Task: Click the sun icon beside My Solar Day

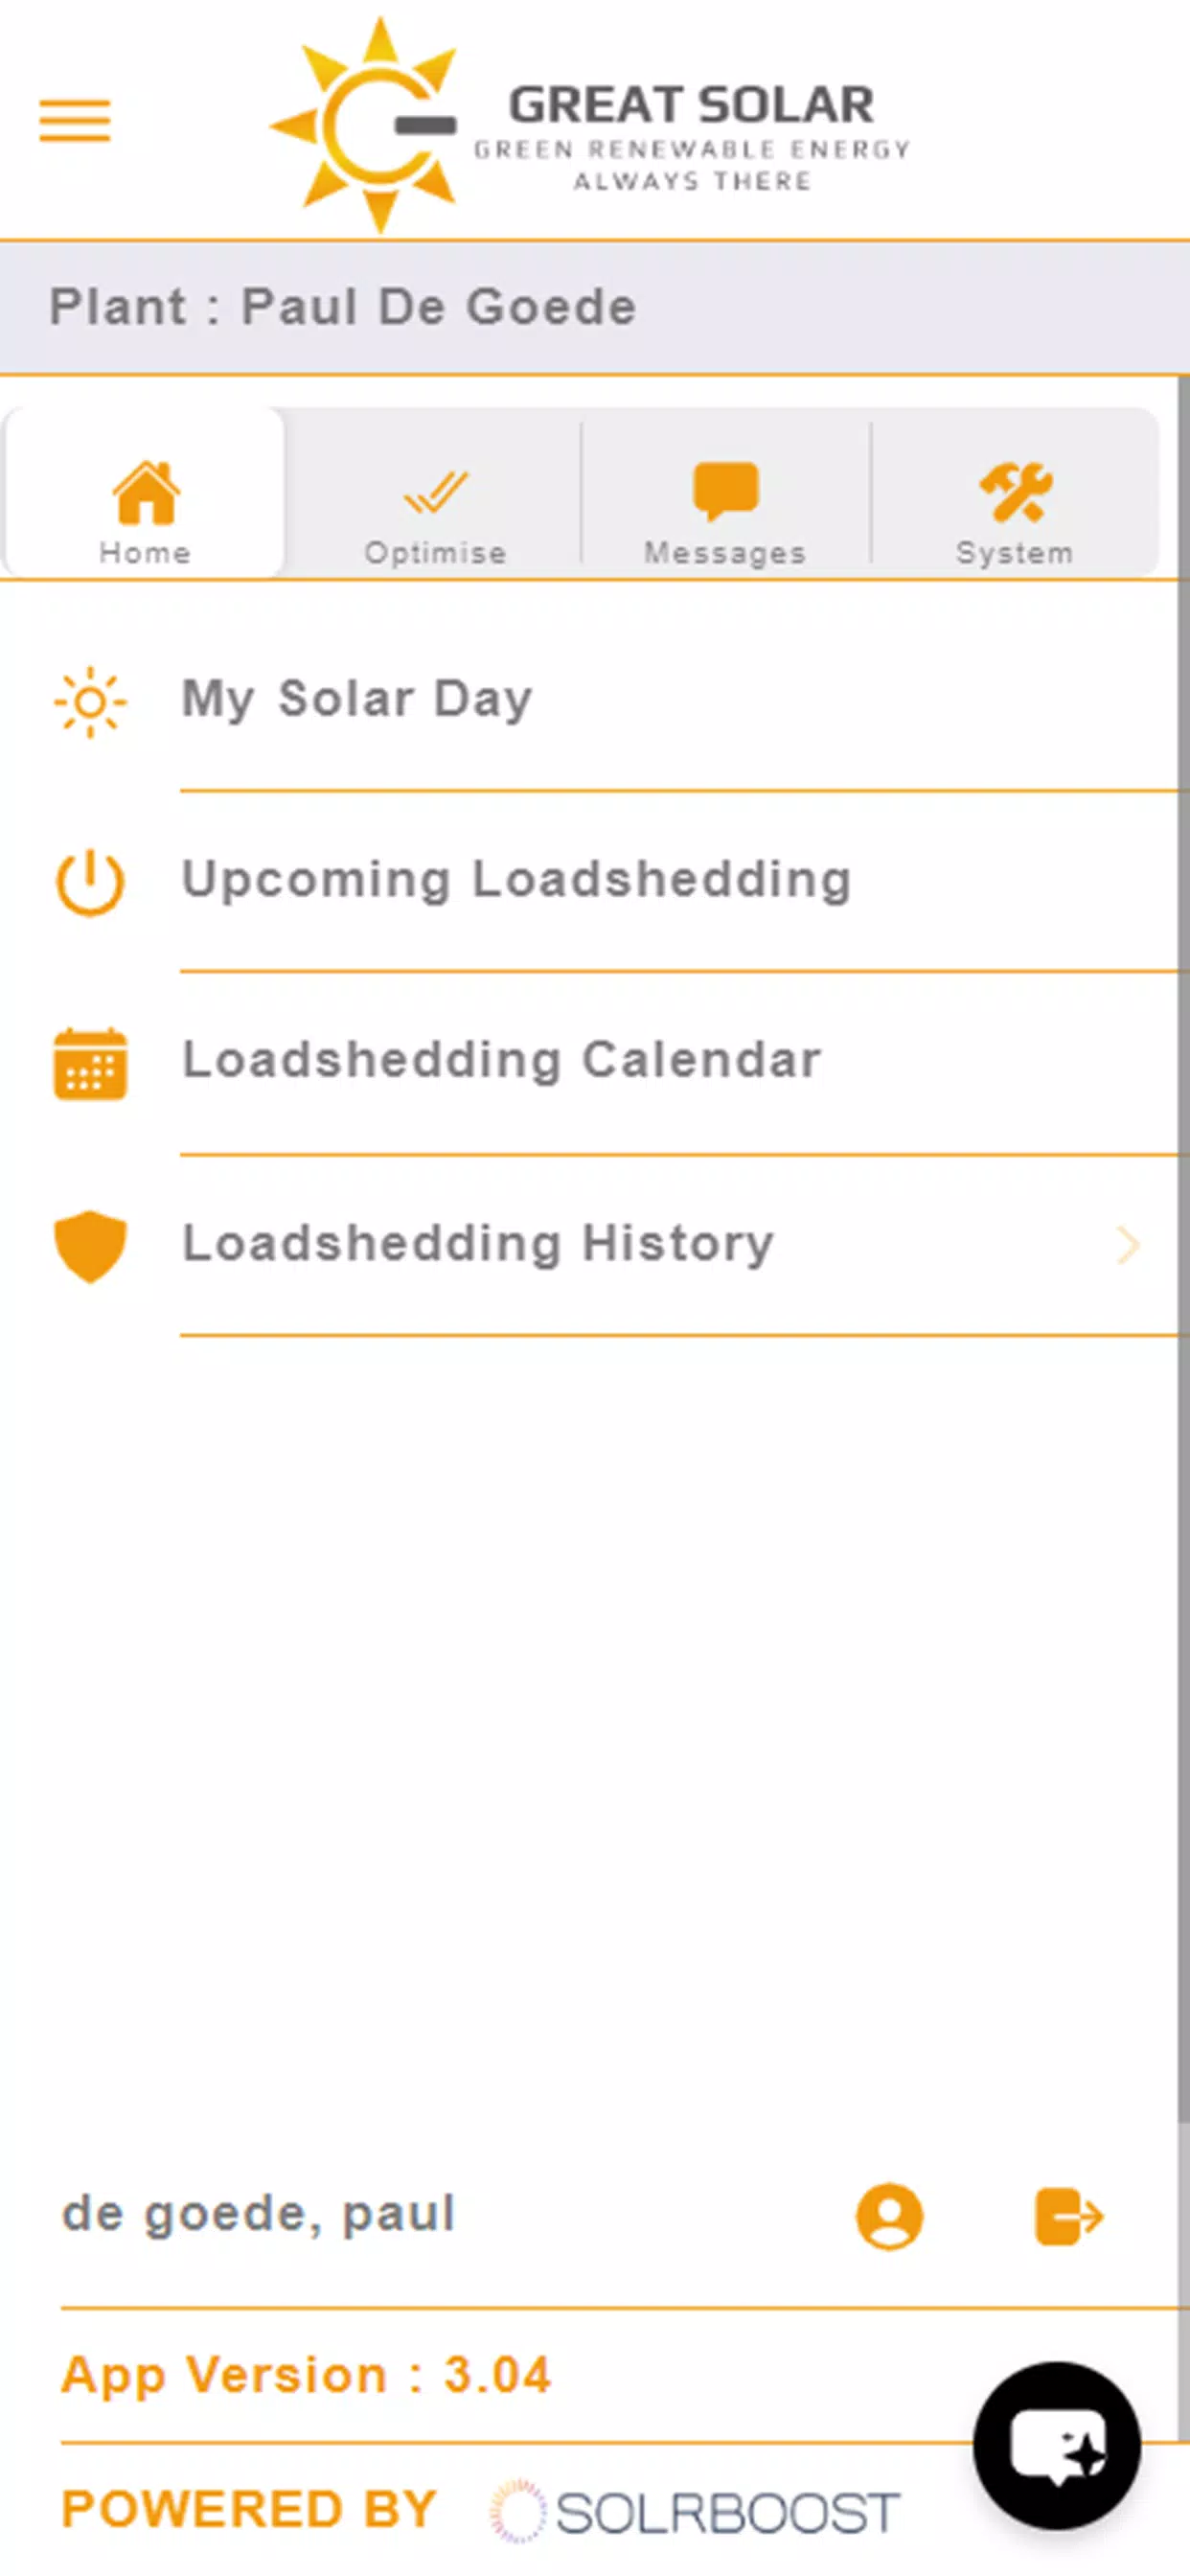Action: (x=90, y=702)
